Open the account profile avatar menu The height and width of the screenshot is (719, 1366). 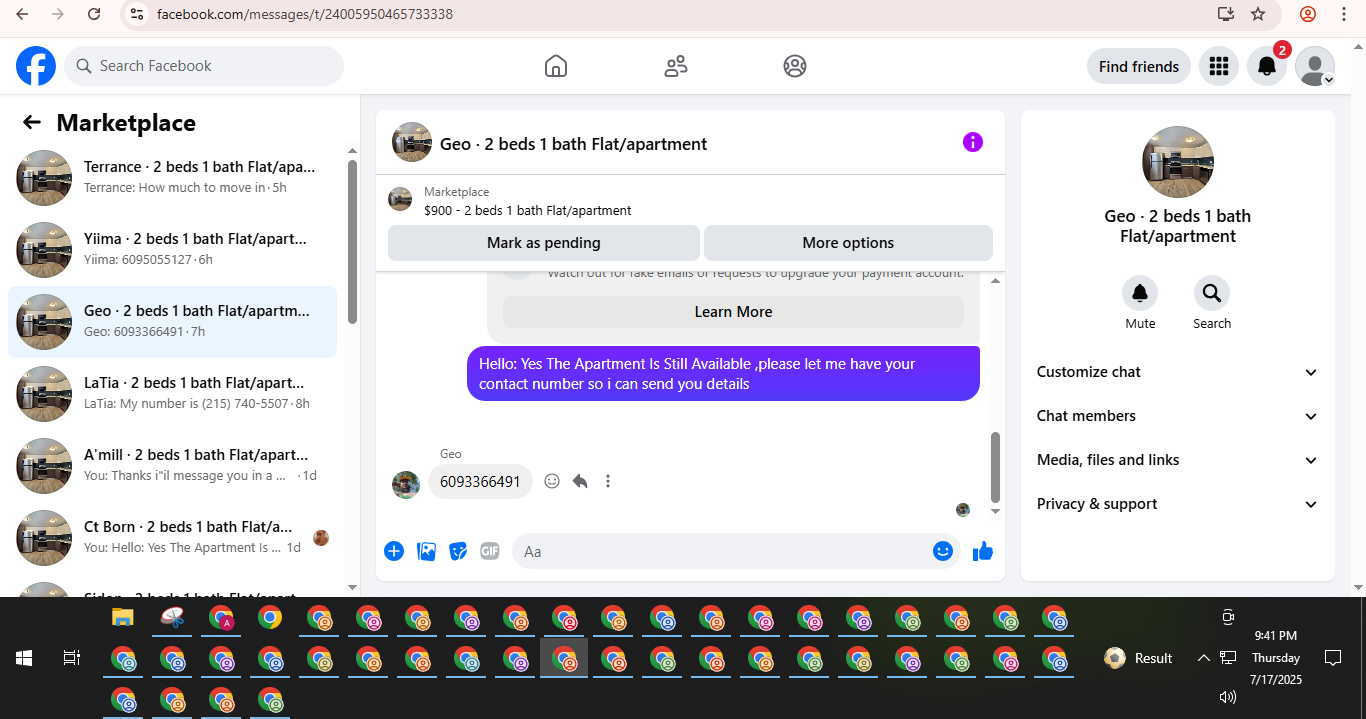pyautogui.click(x=1315, y=66)
